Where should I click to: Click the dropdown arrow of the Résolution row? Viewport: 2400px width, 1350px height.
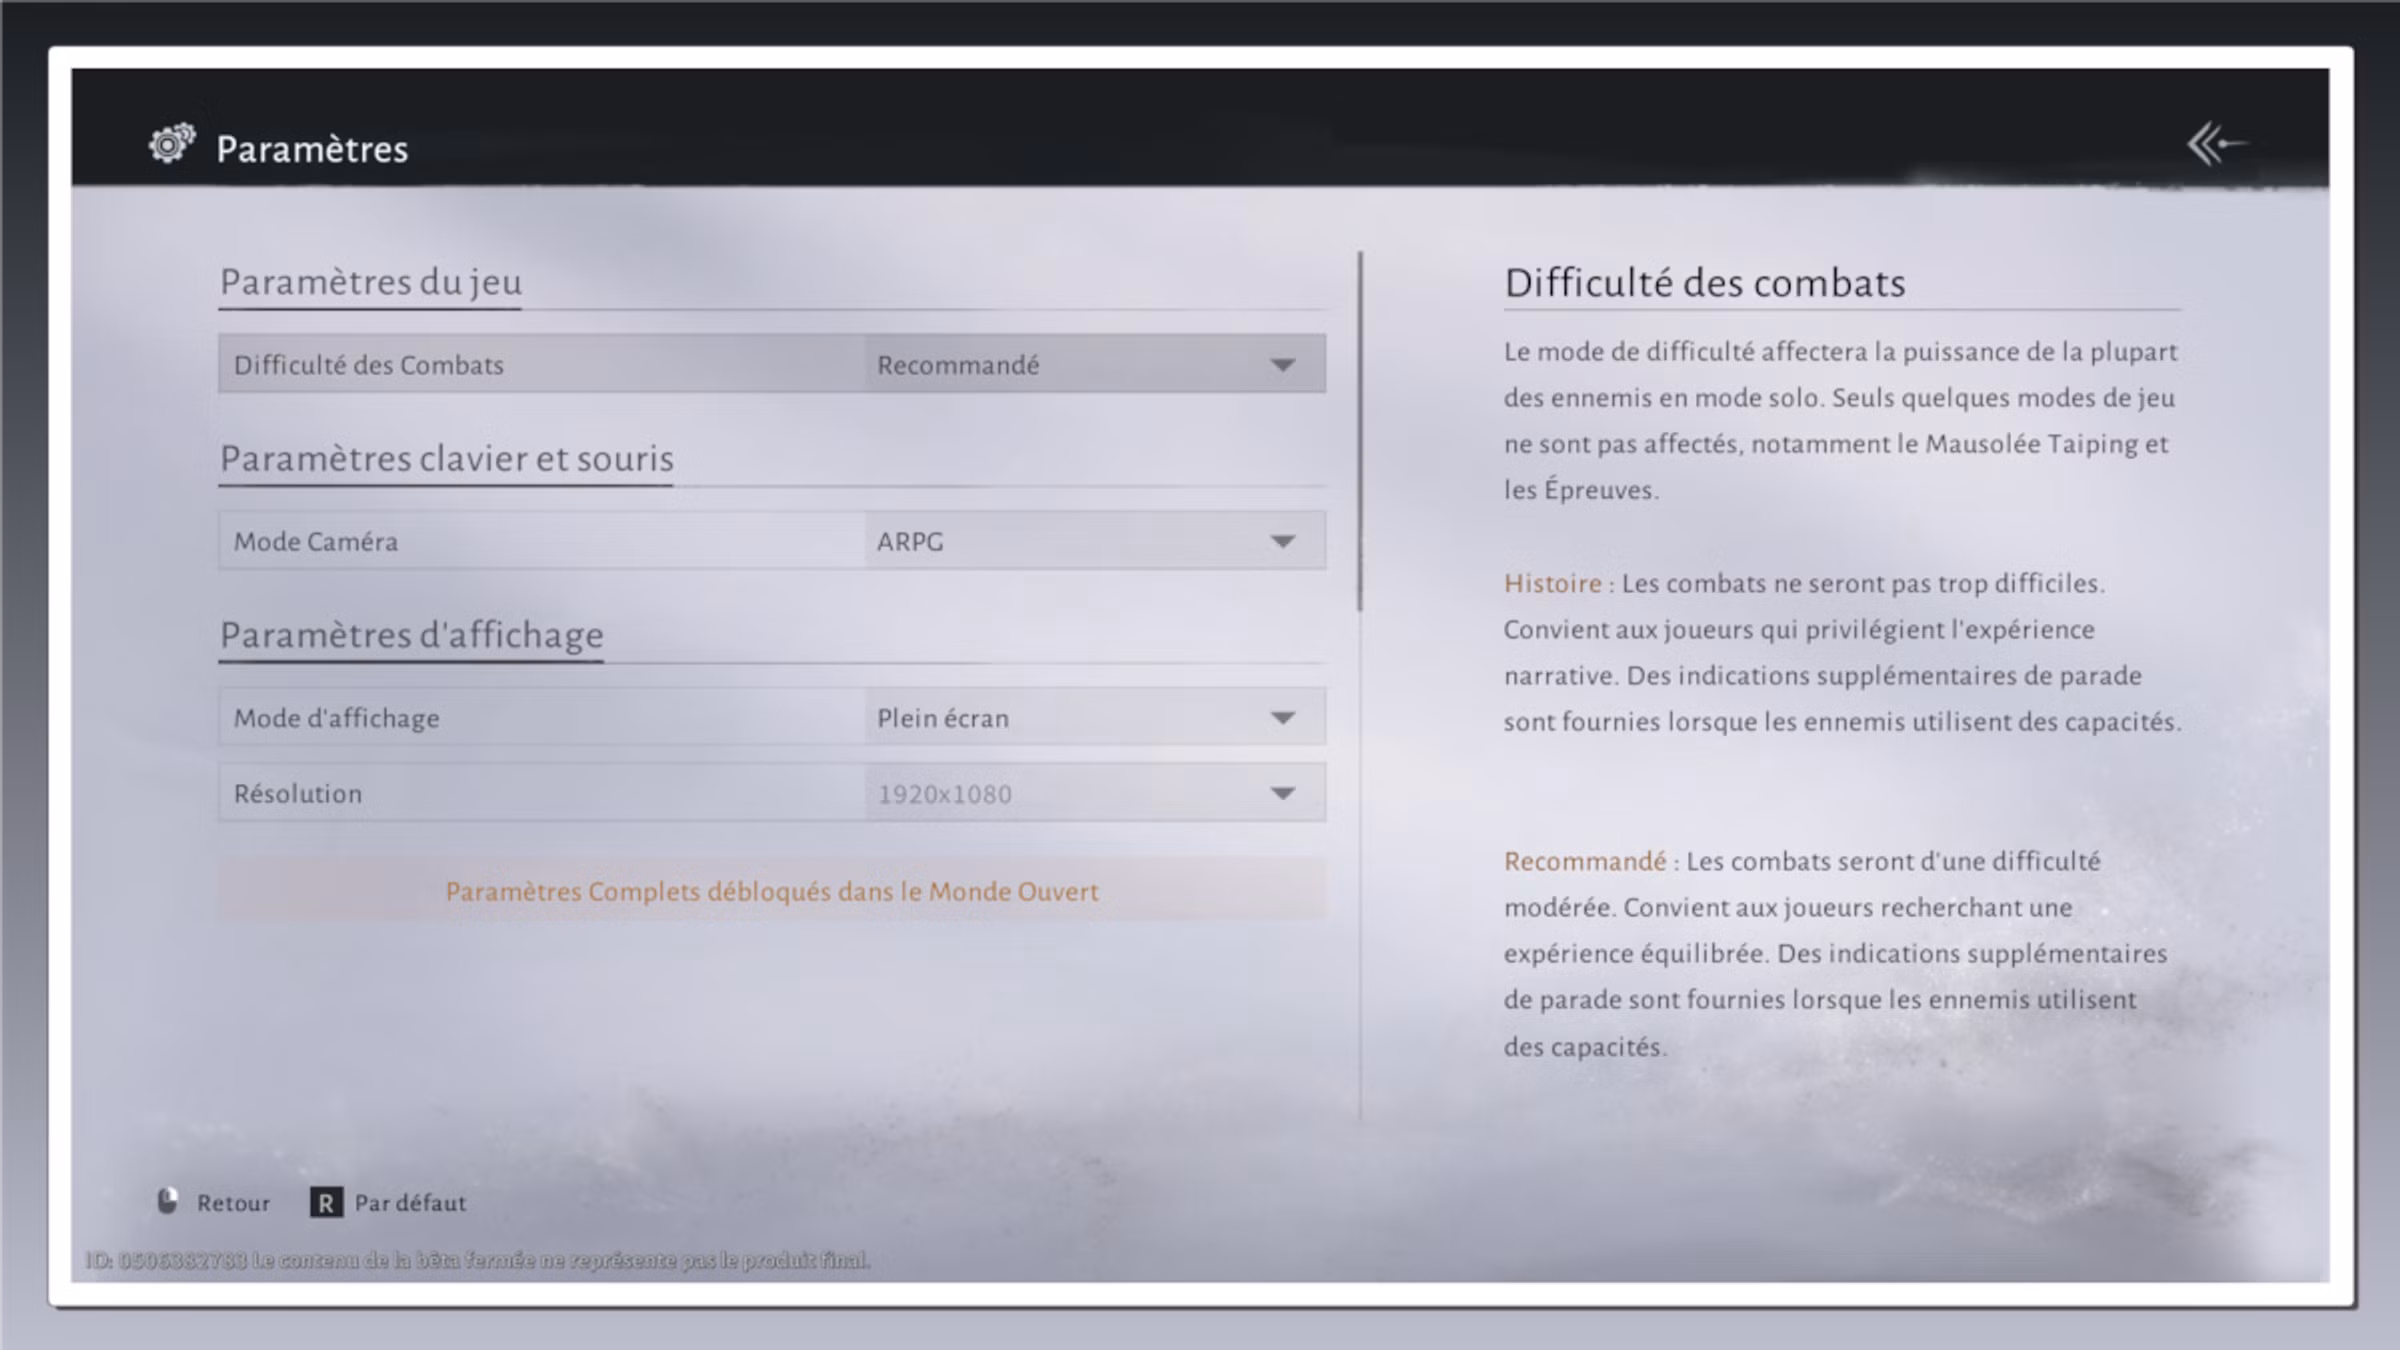(x=1283, y=793)
